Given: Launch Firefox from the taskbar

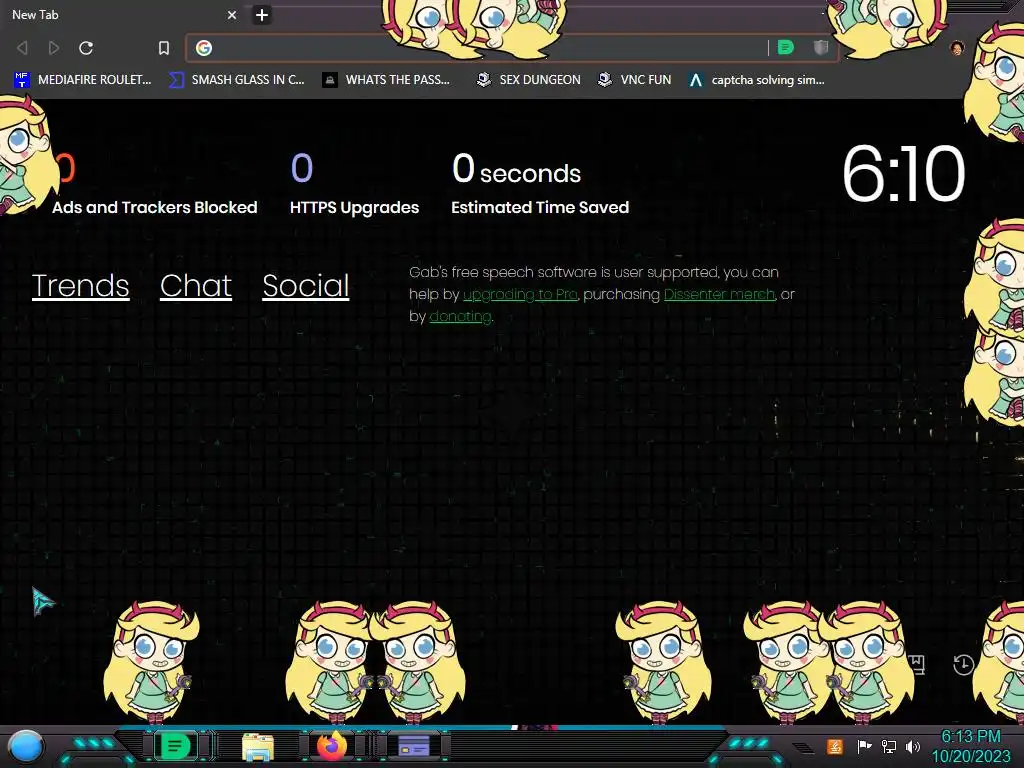Looking at the screenshot, I should point(332,746).
